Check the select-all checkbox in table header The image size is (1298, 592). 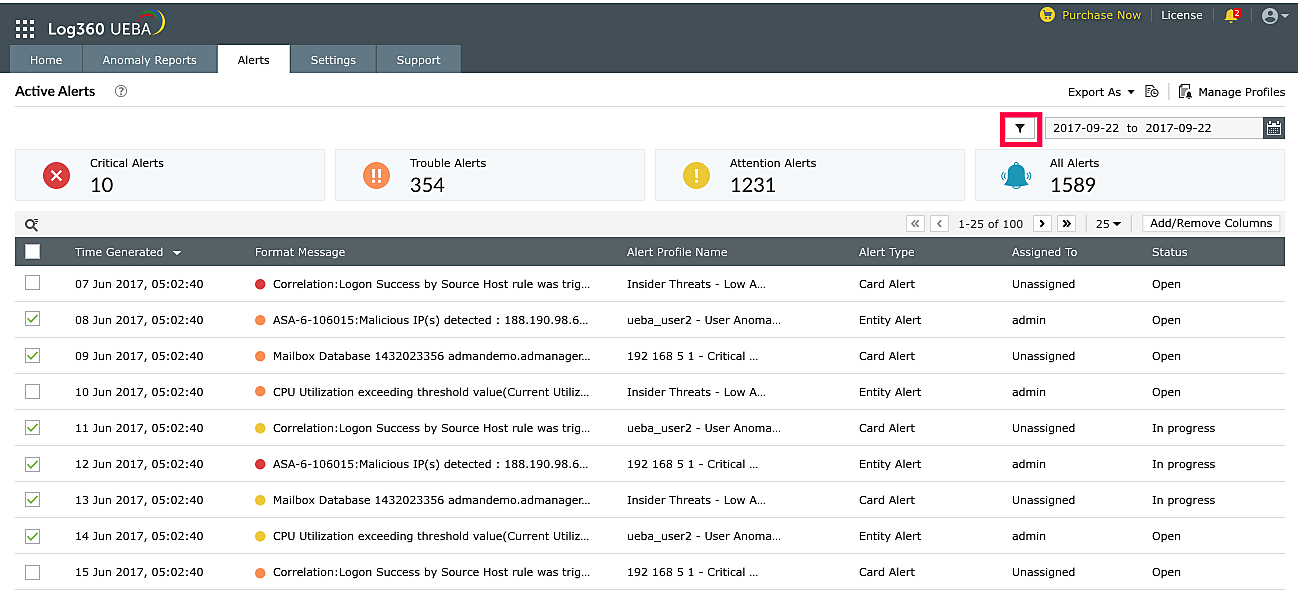tap(33, 251)
